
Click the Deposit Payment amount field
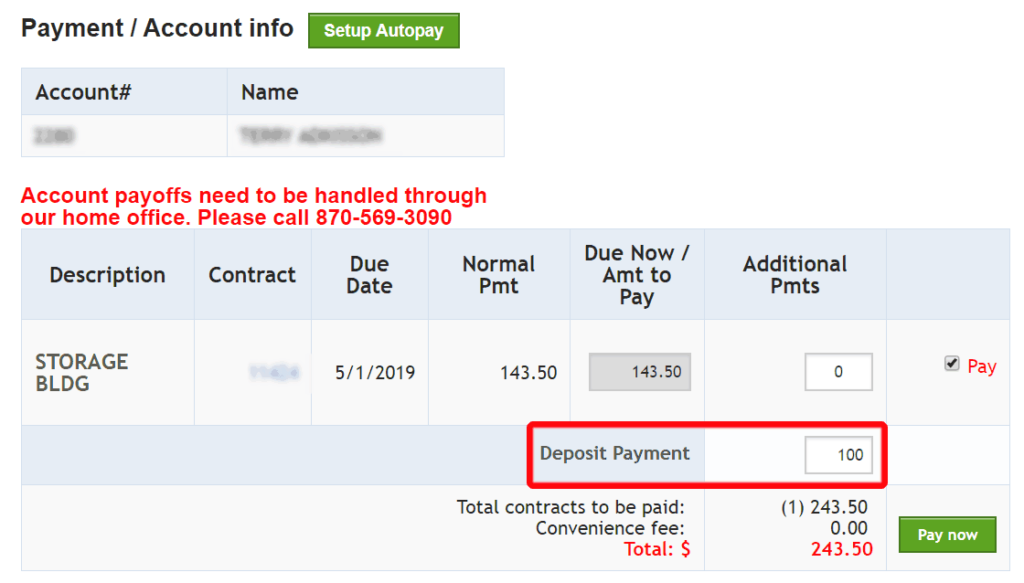(x=838, y=454)
